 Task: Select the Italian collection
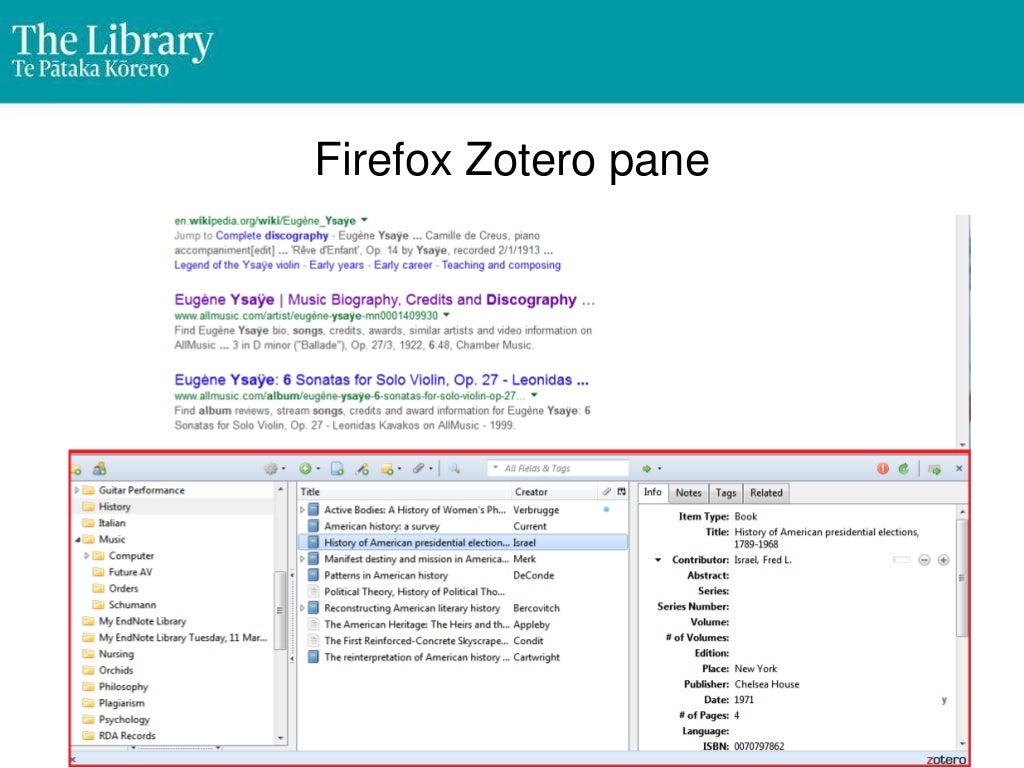click(112, 523)
